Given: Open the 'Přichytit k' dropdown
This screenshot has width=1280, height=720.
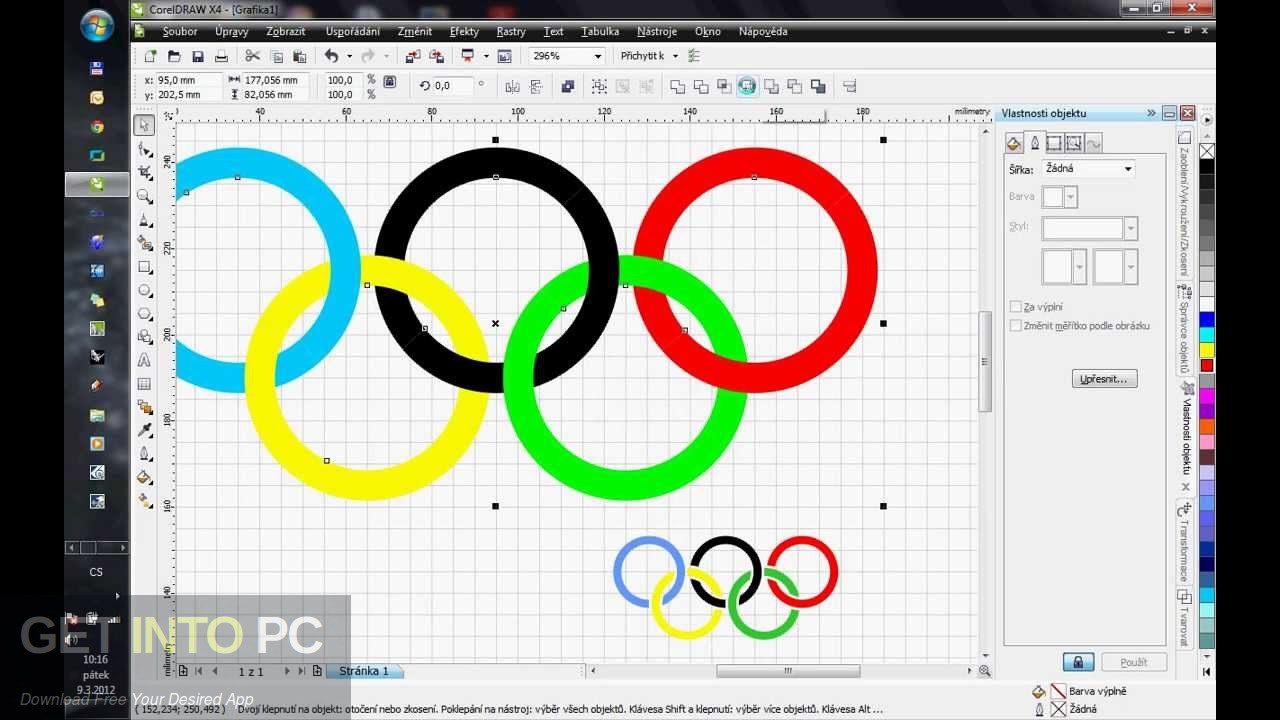Looking at the screenshot, I should [675, 56].
